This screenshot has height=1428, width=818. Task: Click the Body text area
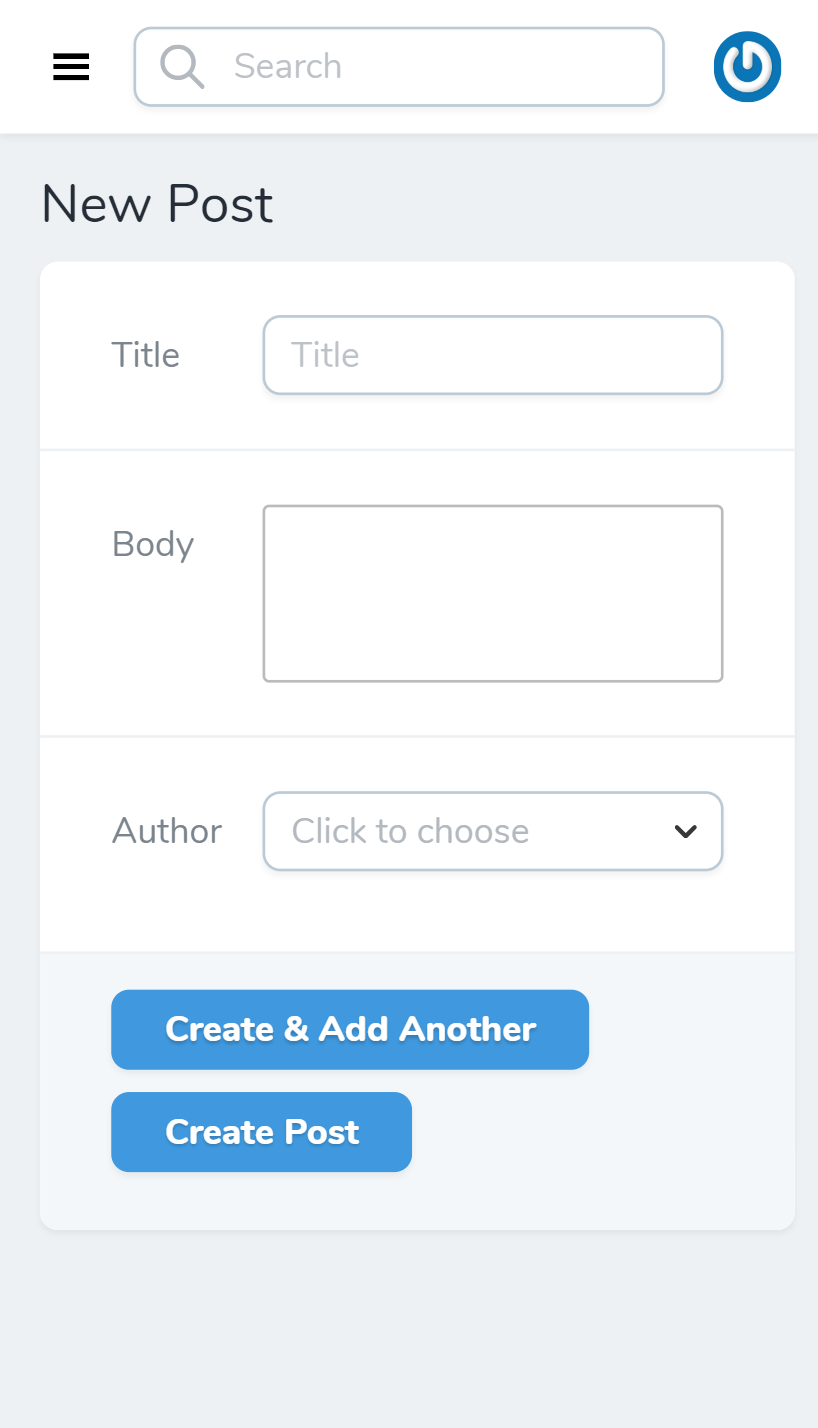pyautogui.click(x=492, y=593)
